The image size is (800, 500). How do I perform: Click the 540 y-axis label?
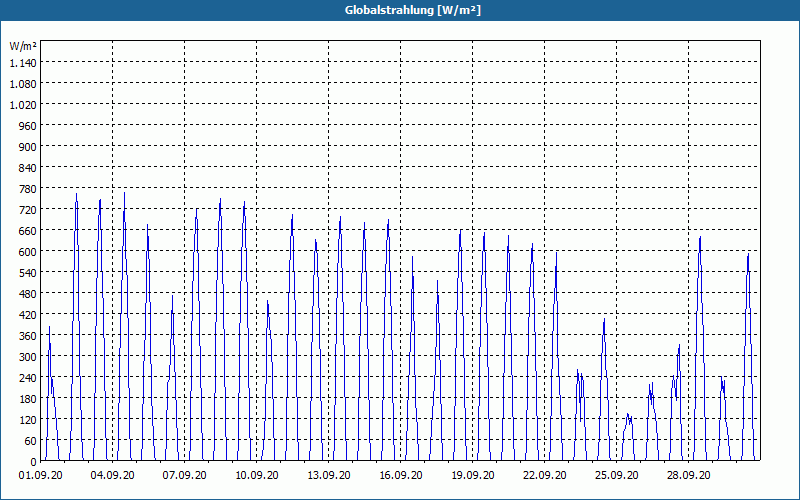tap(28, 273)
